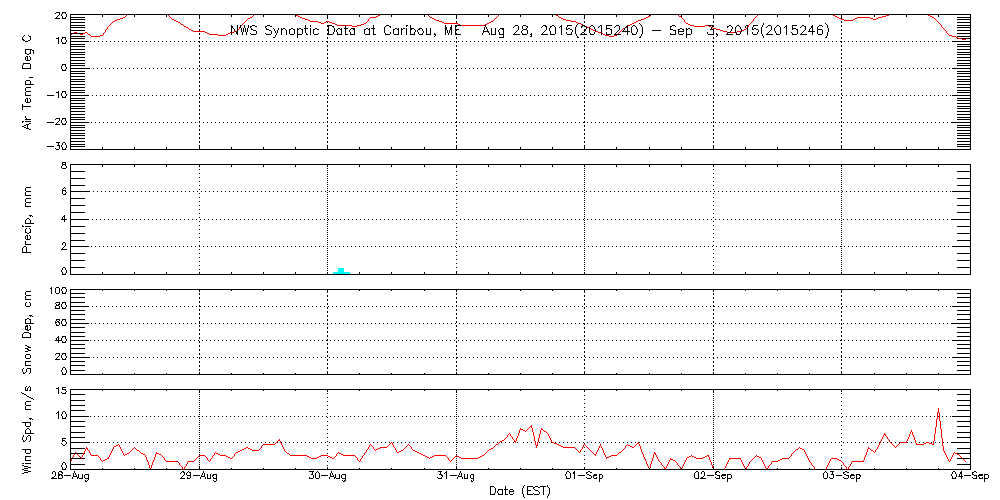
Task: Click the 'Precip, mm' axis label
Action: coord(28,218)
